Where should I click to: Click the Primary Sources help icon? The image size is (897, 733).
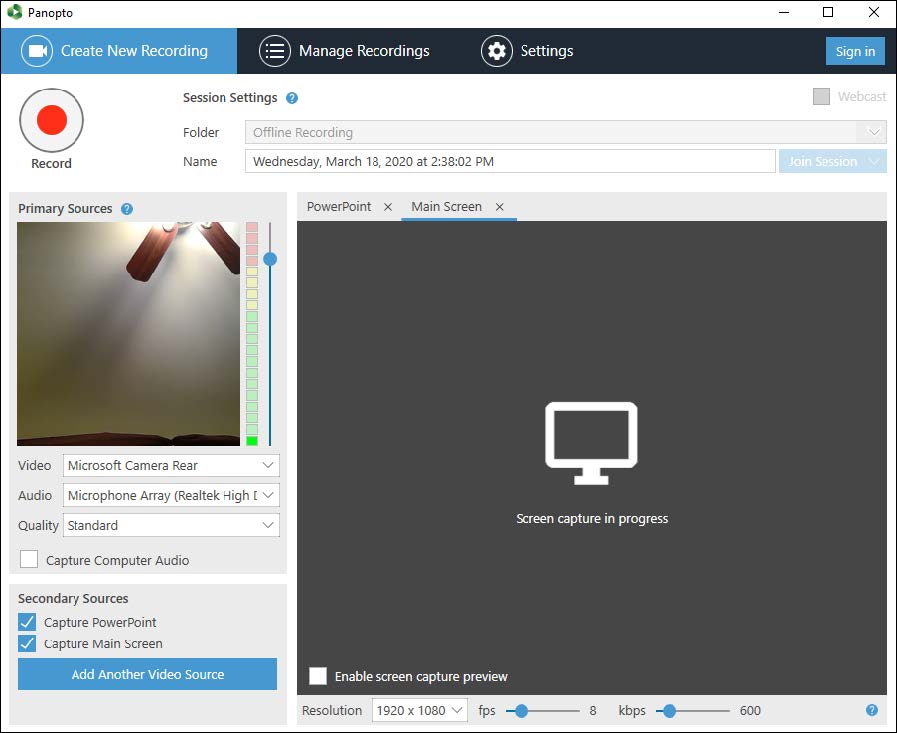coord(127,209)
